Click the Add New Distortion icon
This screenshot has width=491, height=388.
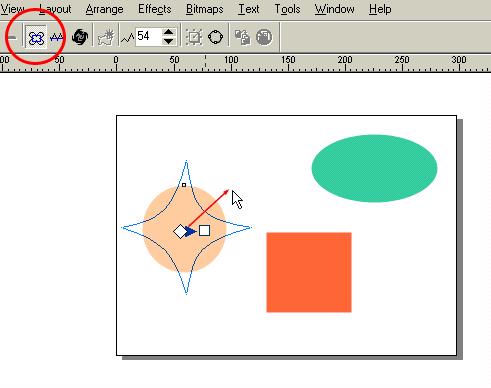106,37
